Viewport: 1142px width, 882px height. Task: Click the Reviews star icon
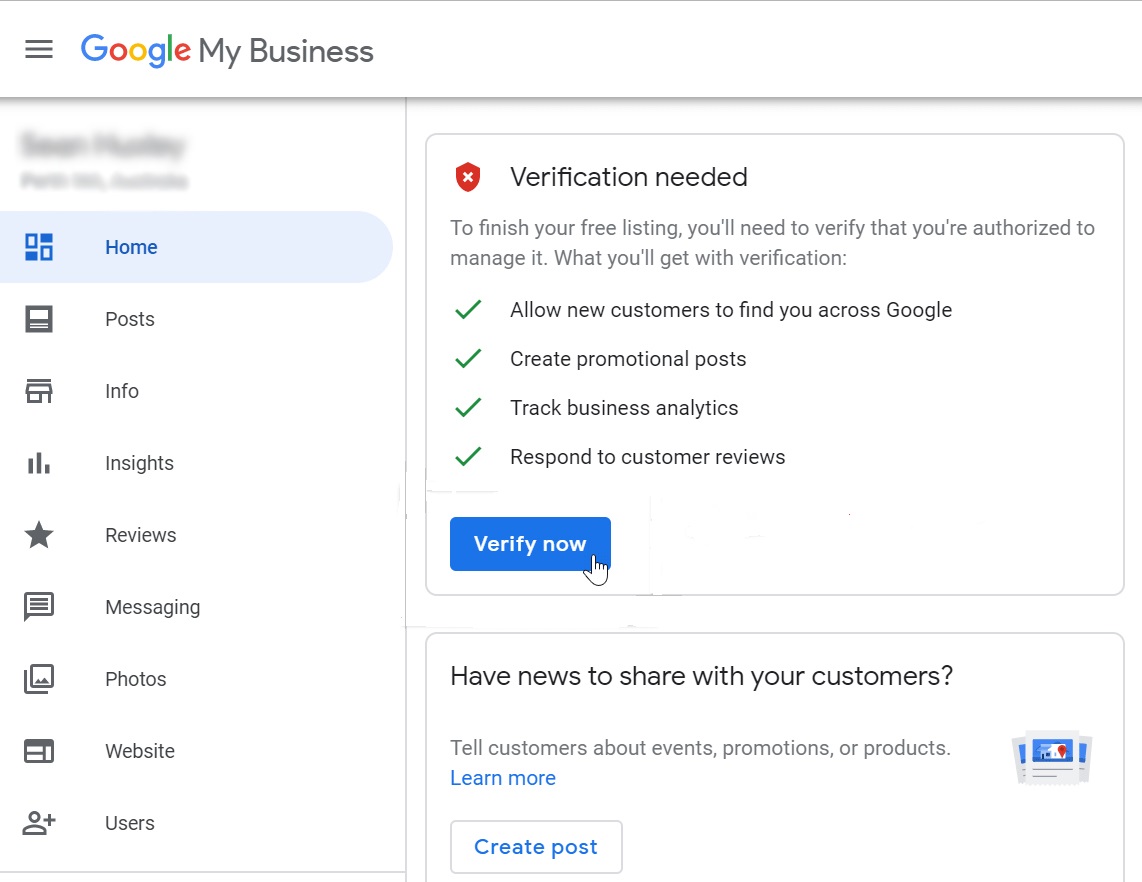(39, 535)
